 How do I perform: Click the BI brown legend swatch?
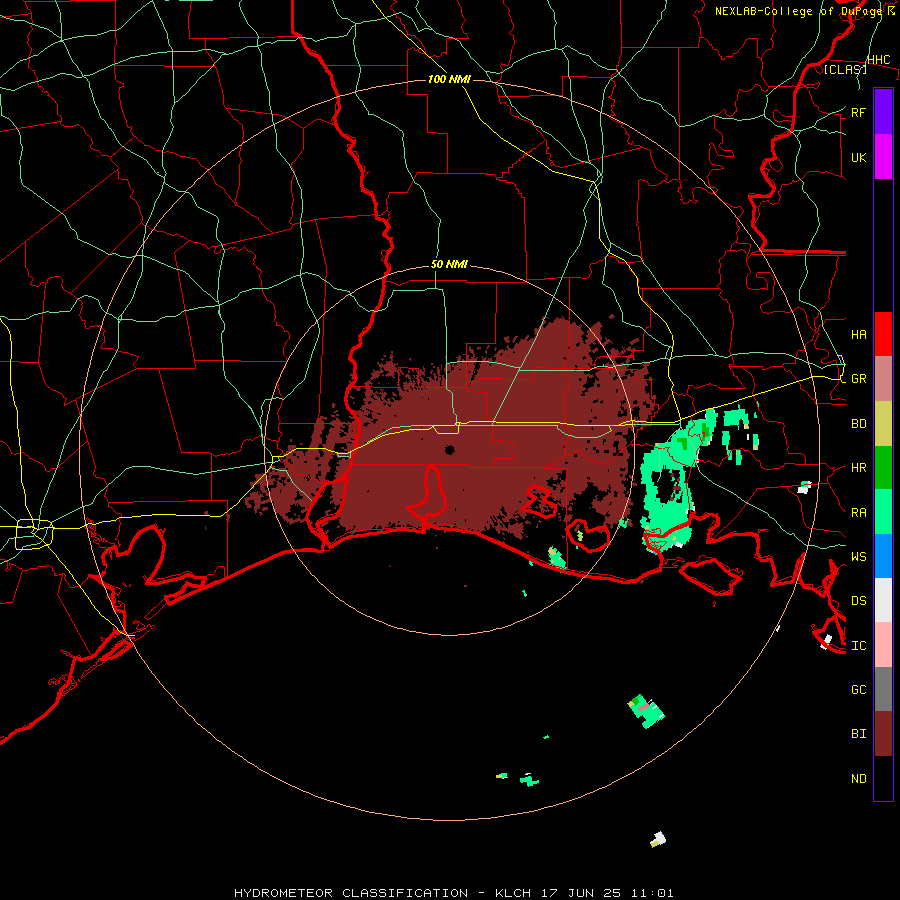tap(883, 734)
